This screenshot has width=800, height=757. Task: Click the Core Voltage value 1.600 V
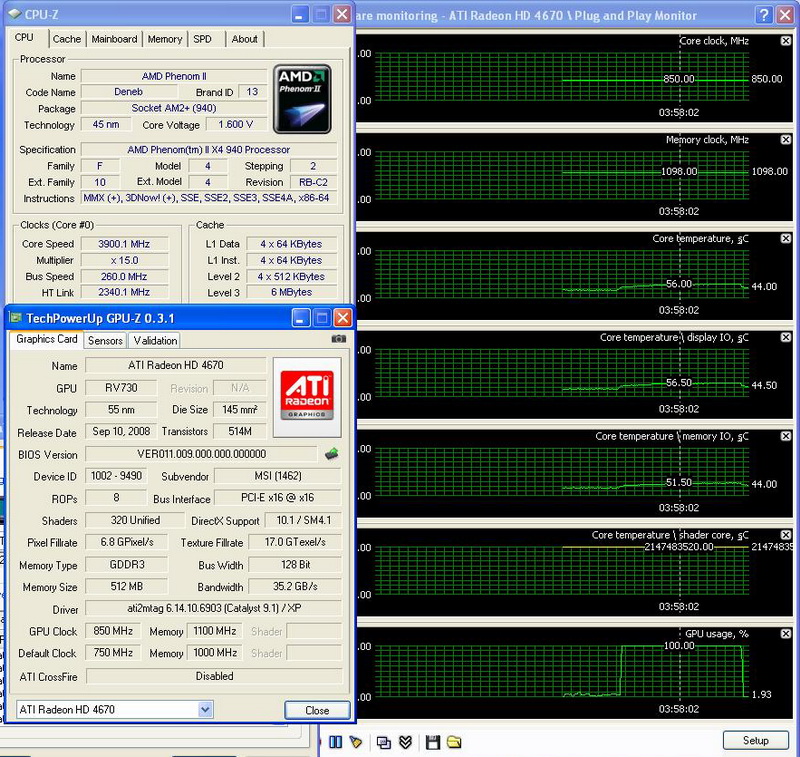(236, 124)
